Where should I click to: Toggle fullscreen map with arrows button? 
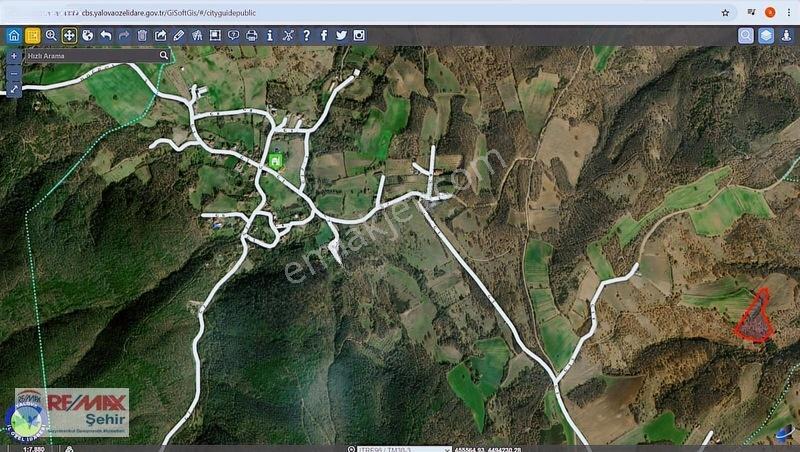click(x=14, y=89)
